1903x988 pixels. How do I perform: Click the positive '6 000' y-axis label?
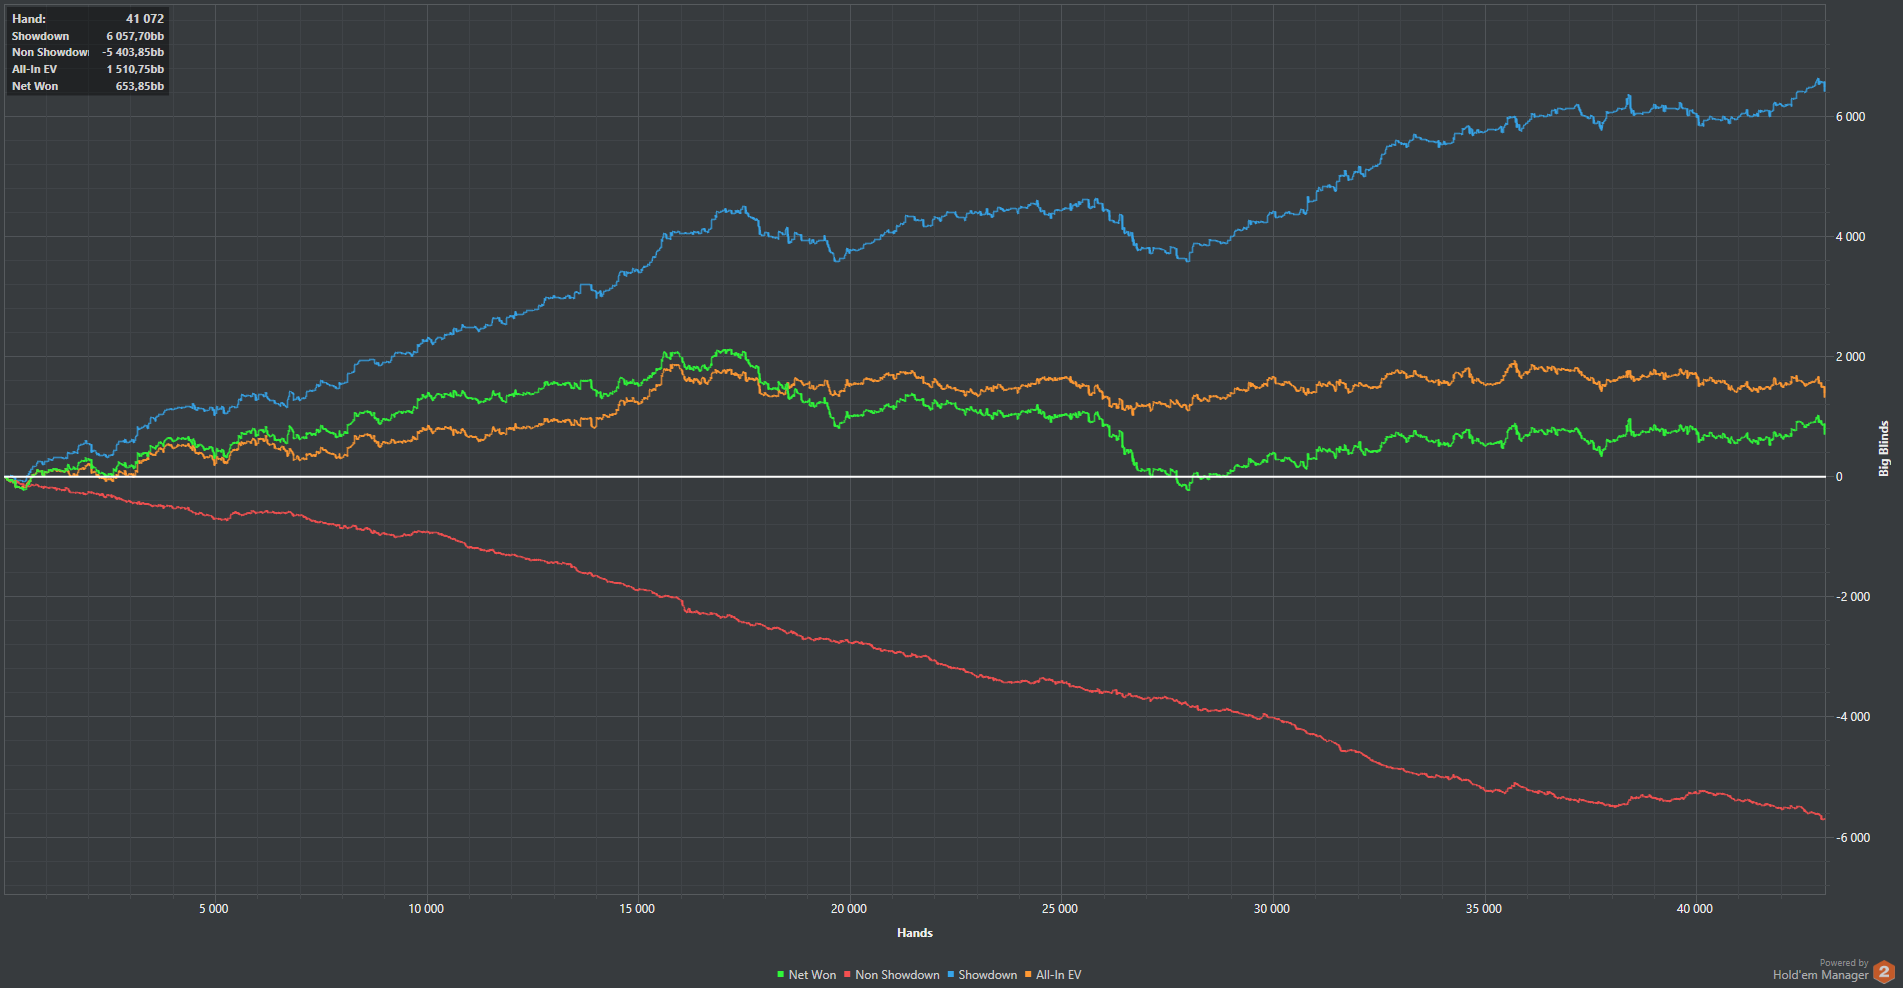(x=1850, y=117)
